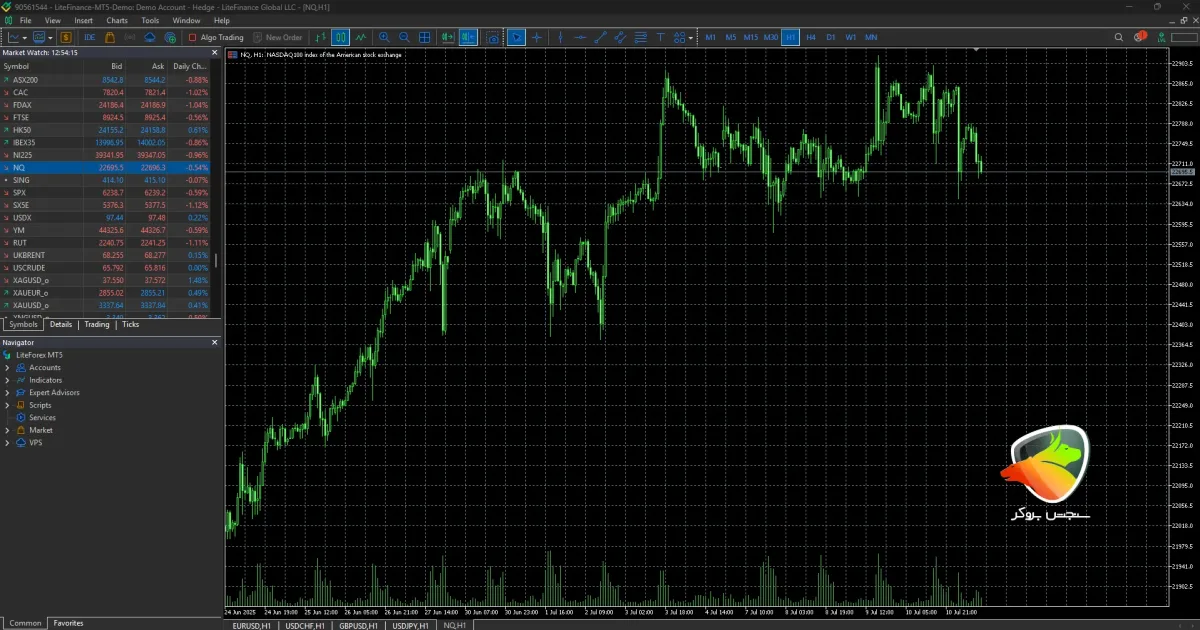Viewport: 1200px width, 630px height.
Task: Open the Signals broadcast icon
Action: point(130,37)
